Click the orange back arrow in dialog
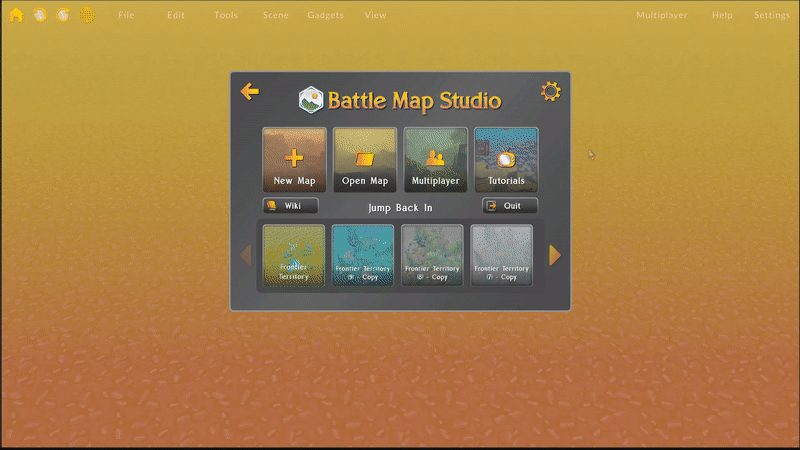 point(249,91)
